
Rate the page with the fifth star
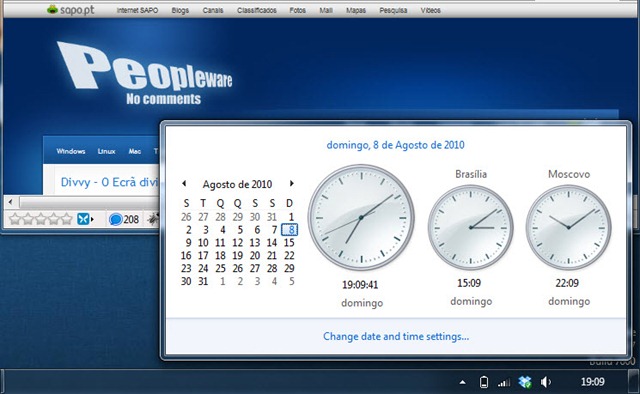click(67, 219)
